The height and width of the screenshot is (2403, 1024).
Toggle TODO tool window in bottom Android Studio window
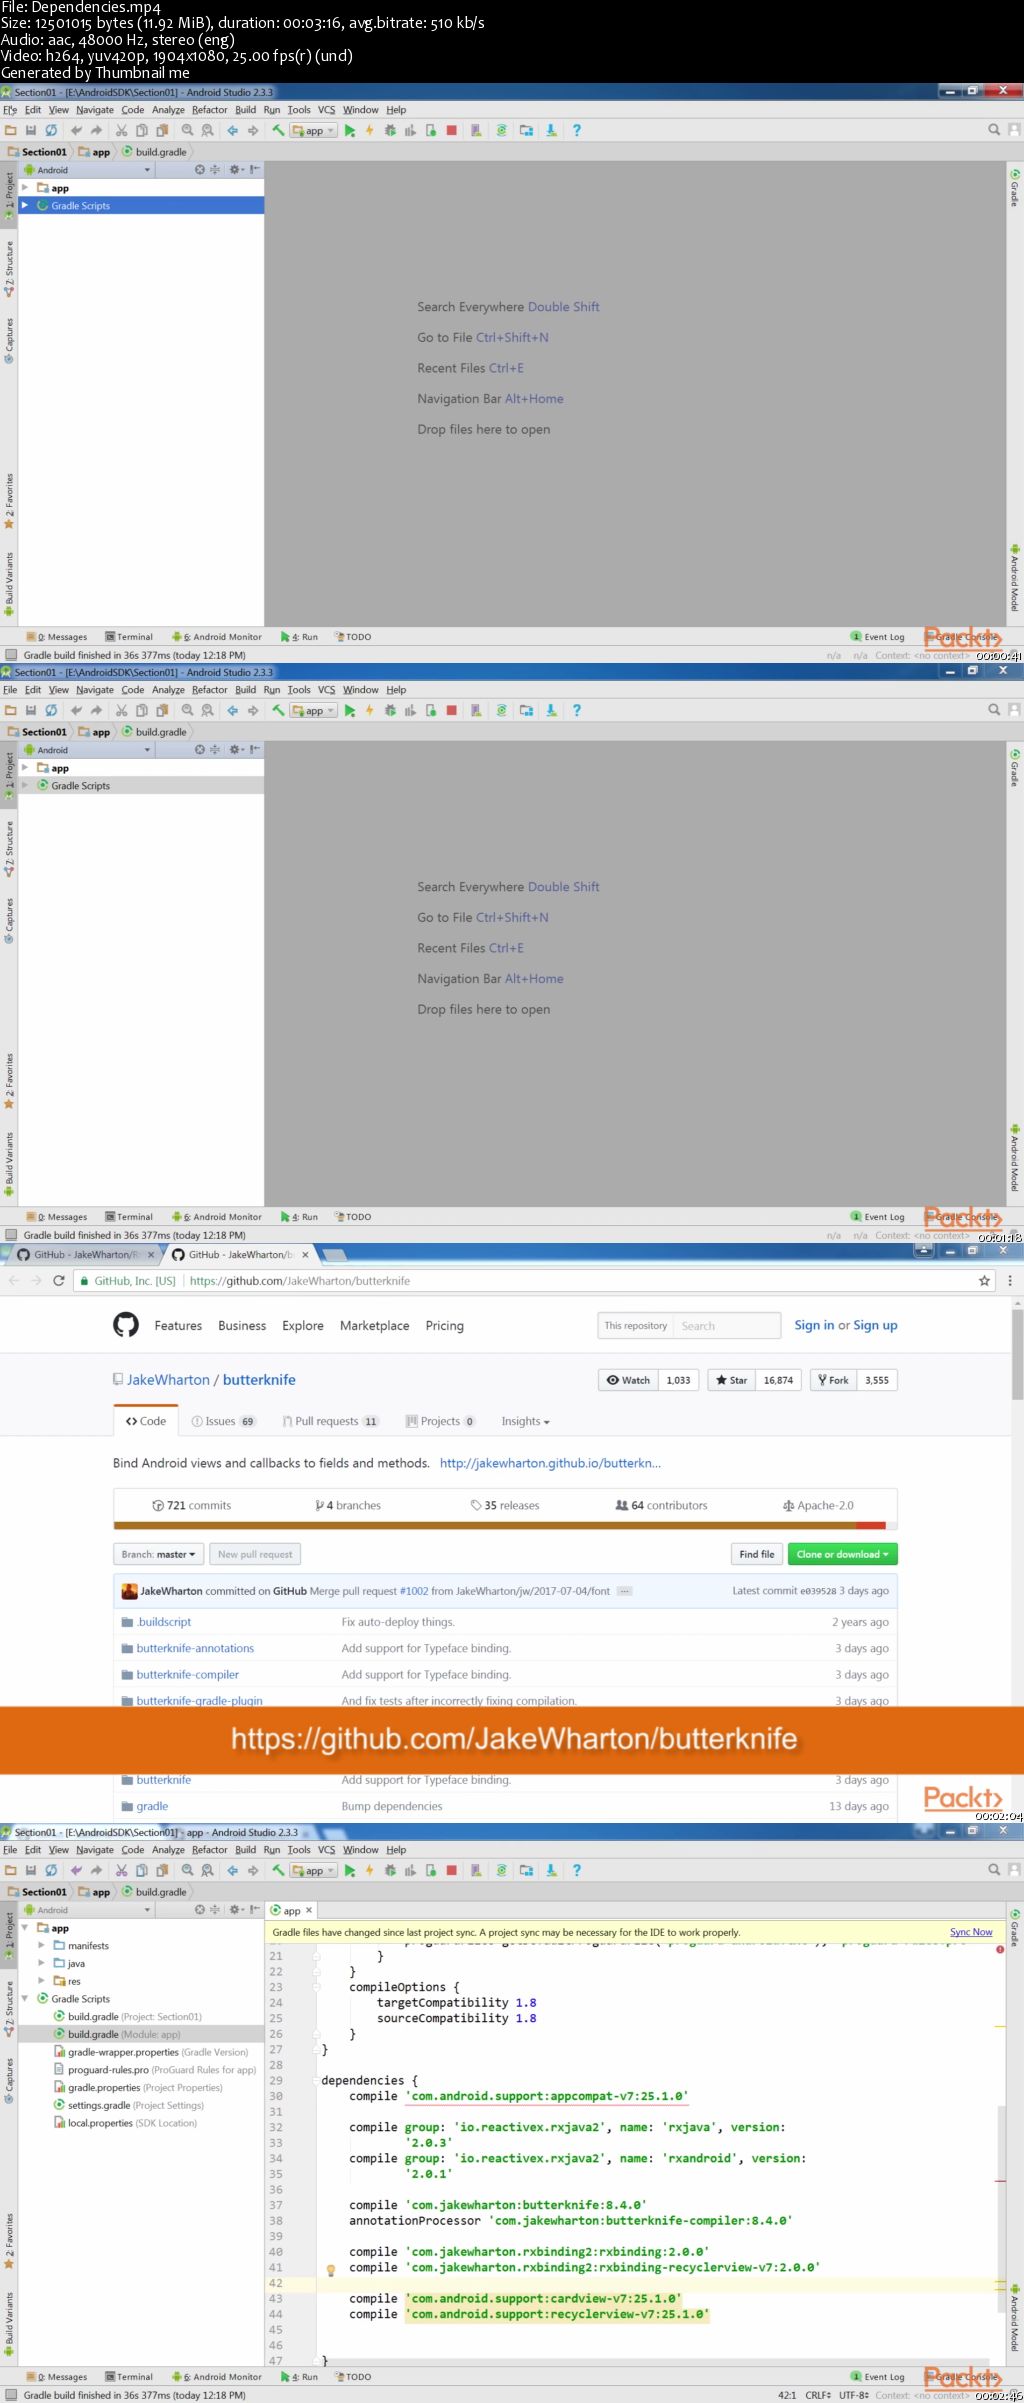353,2377
